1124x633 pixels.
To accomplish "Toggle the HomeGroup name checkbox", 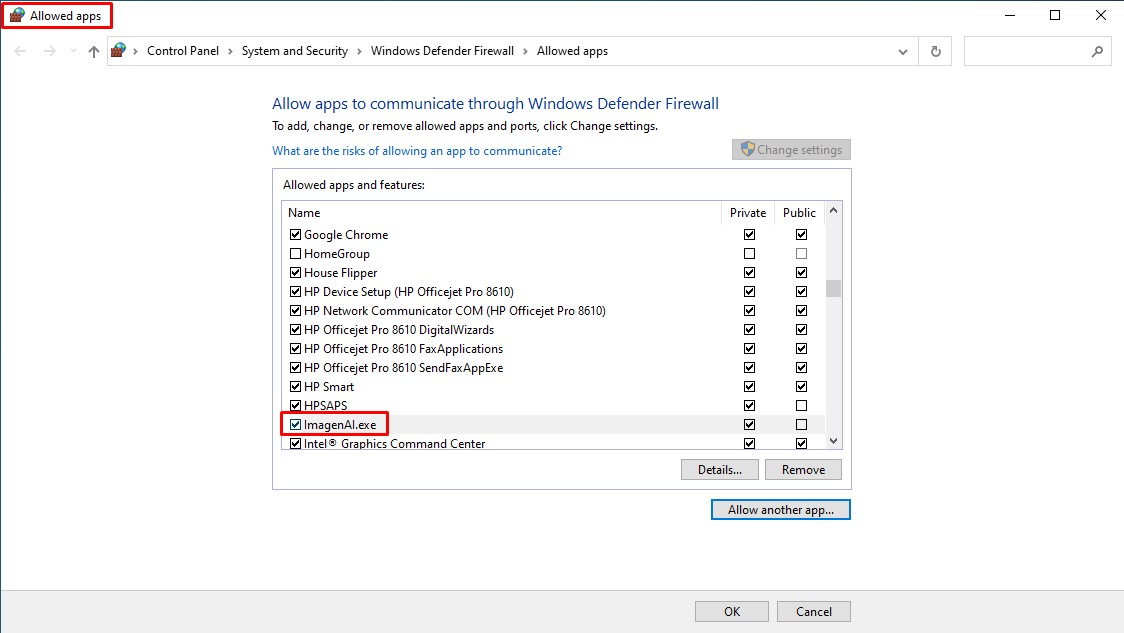I will pyautogui.click(x=295, y=254).
